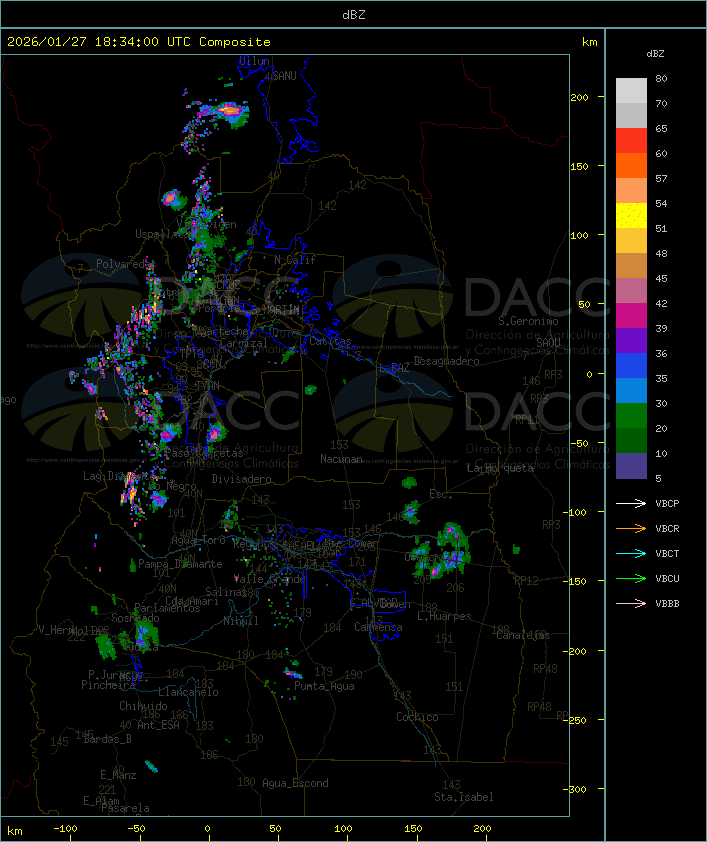Viewport: 707px width, 842px height.
Task: Click the -300 tick on vertical axis
Action: (577, 789)
